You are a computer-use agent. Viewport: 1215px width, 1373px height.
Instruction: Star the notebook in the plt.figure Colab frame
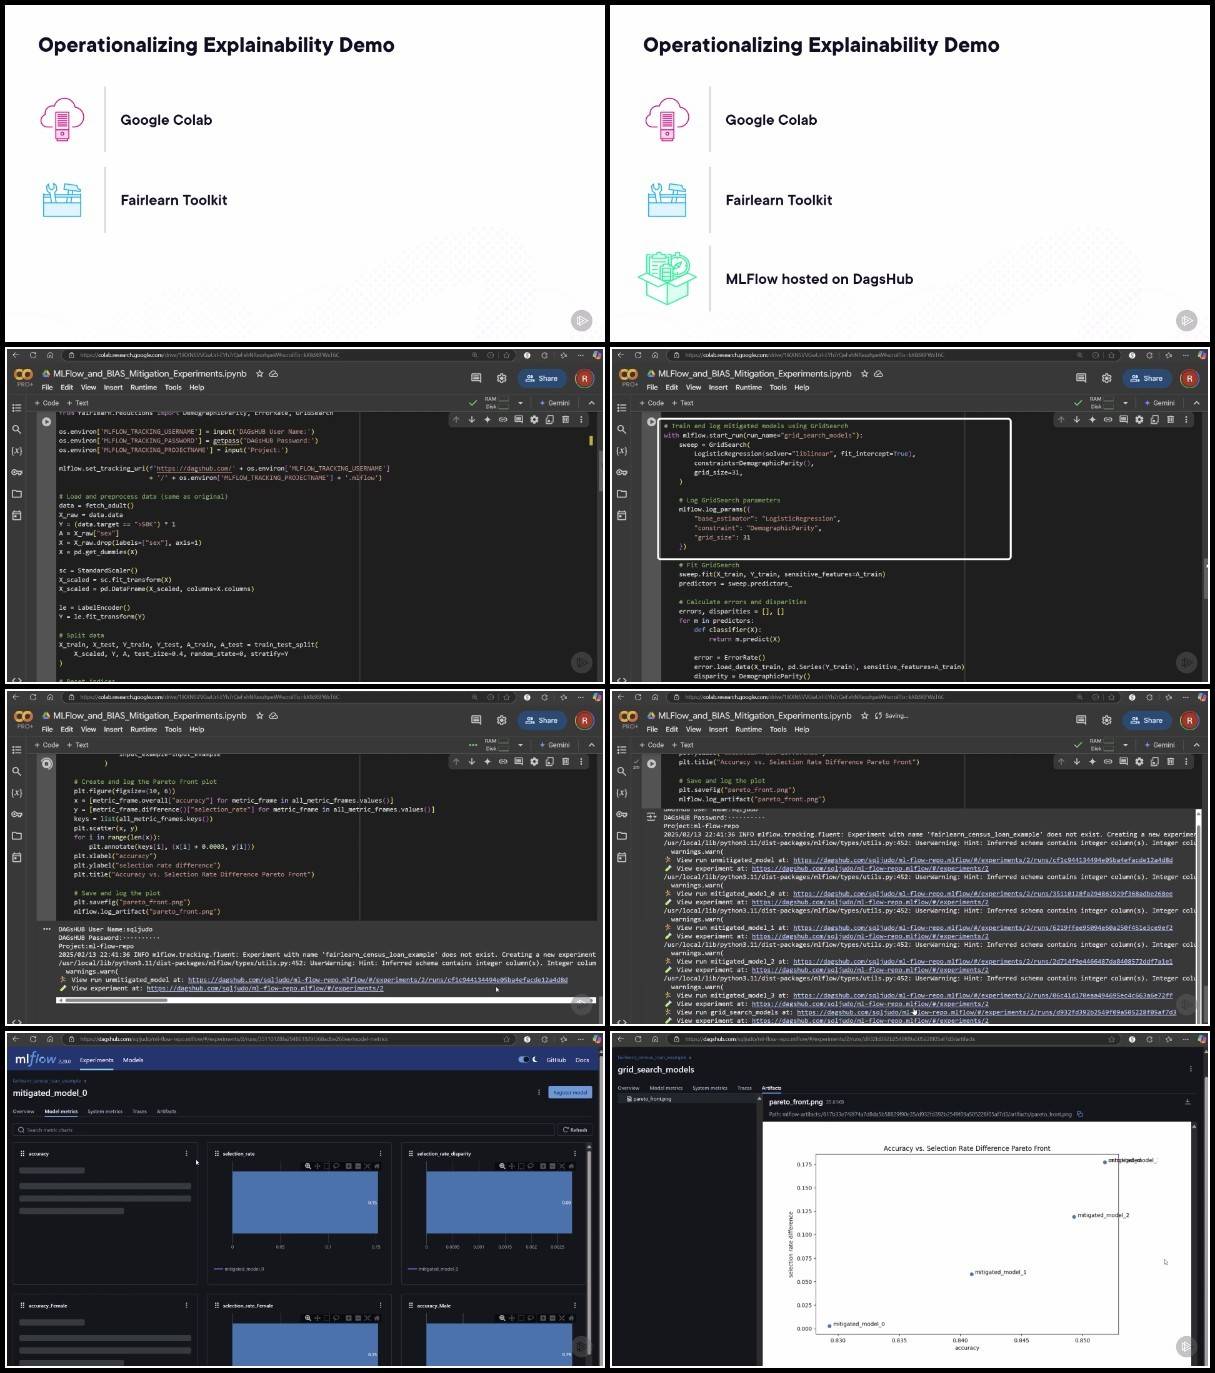[260, 716]
